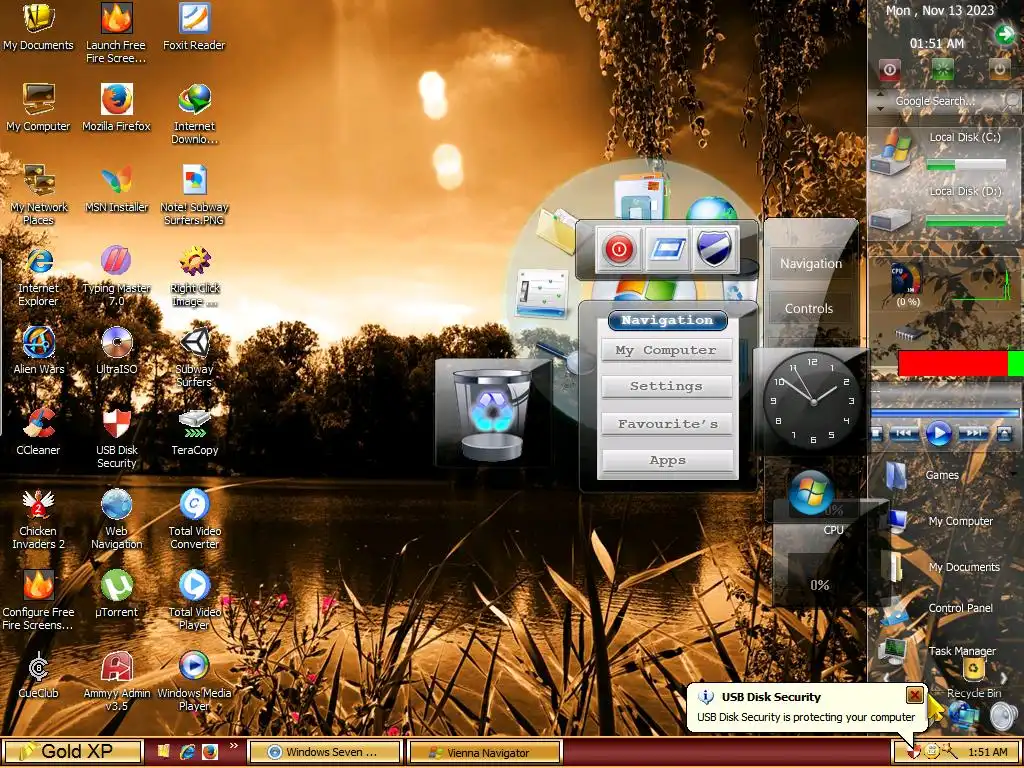Open Games from the sidebar shortcuts

(923, 475)
